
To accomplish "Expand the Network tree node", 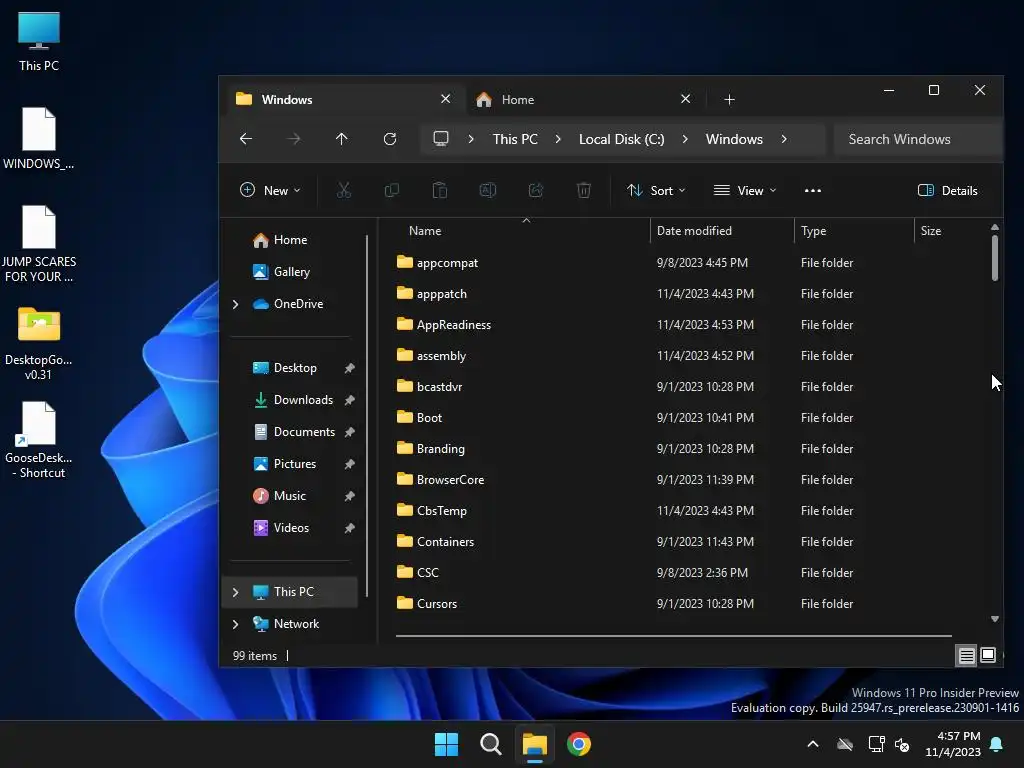I will point(236,624).
